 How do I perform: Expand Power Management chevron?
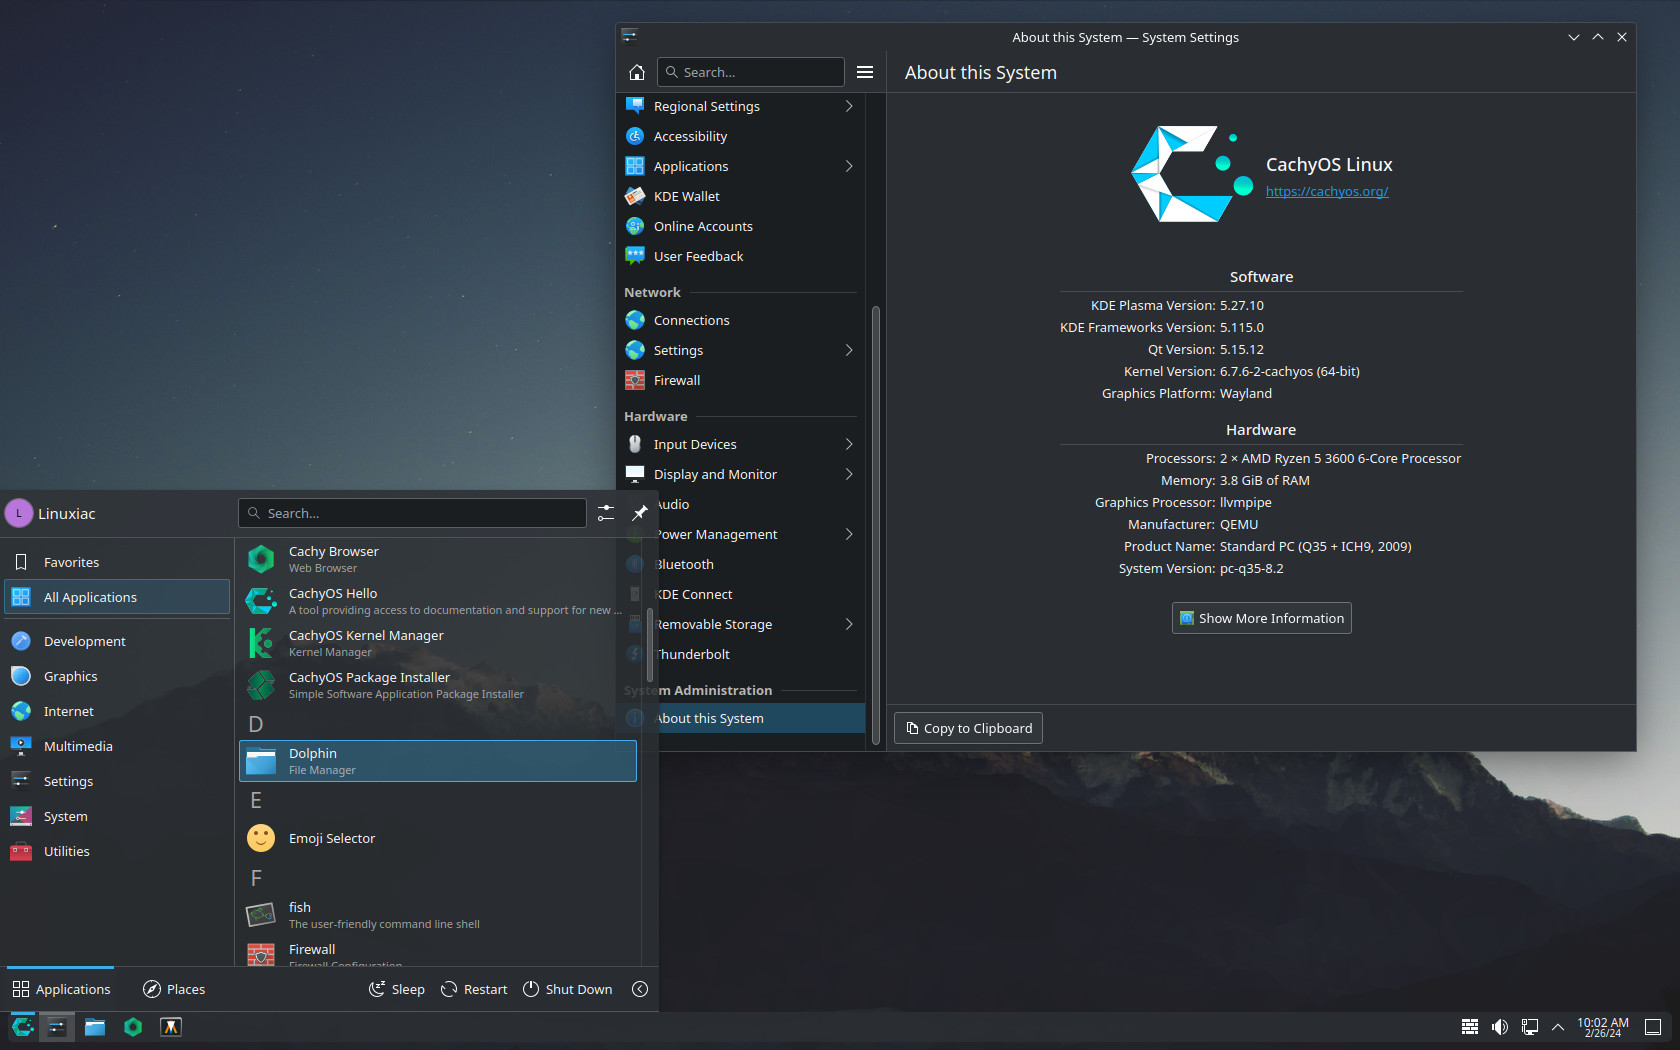point(849,534)
